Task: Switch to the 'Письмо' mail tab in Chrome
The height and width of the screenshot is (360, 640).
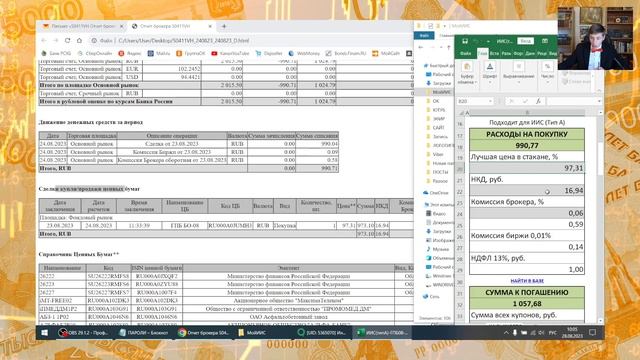Action: (x=83, y=26)
